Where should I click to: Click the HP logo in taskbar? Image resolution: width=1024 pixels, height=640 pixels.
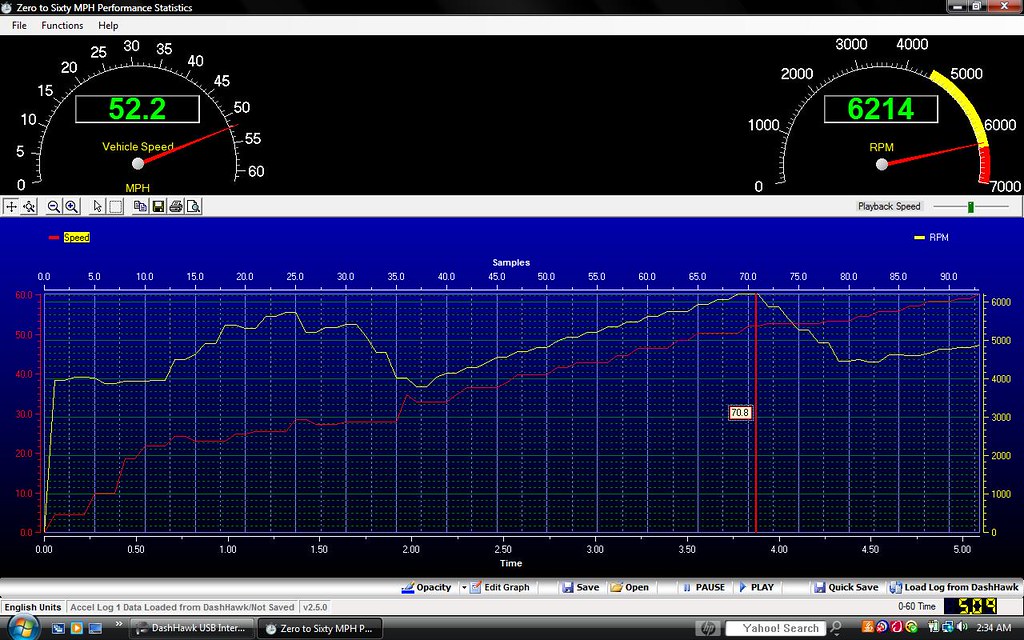707,628
